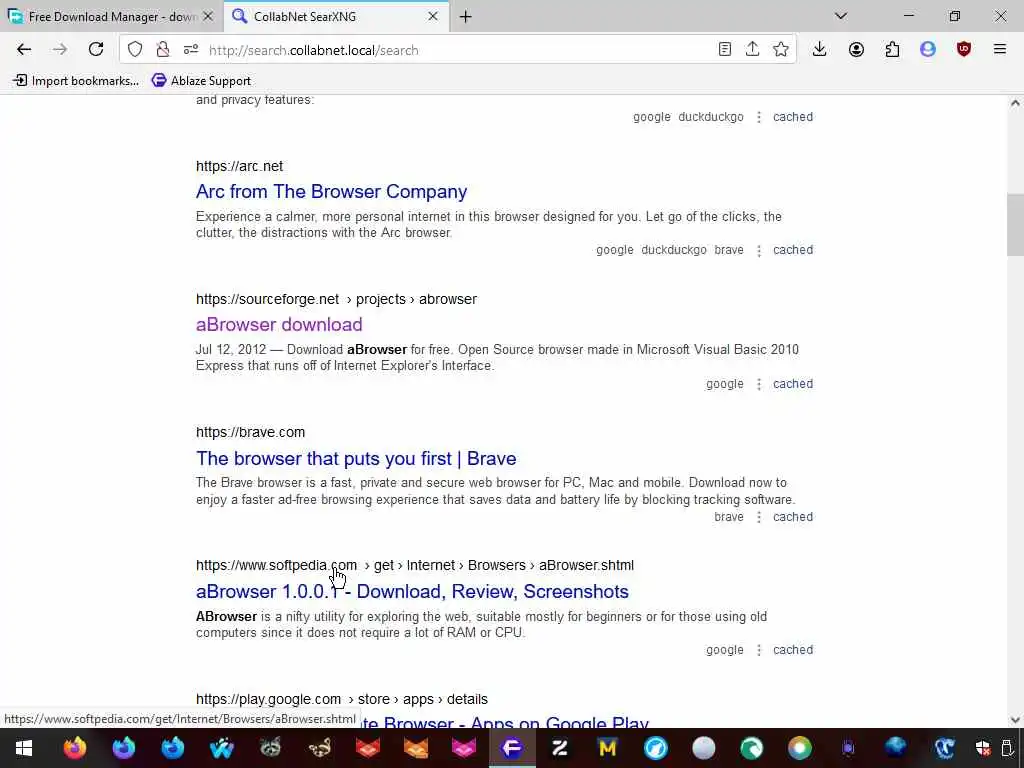The height and width of the screenshot is (768, 1024).
Task: Select the CollabNet SearXNG tab
Action: 336,17
